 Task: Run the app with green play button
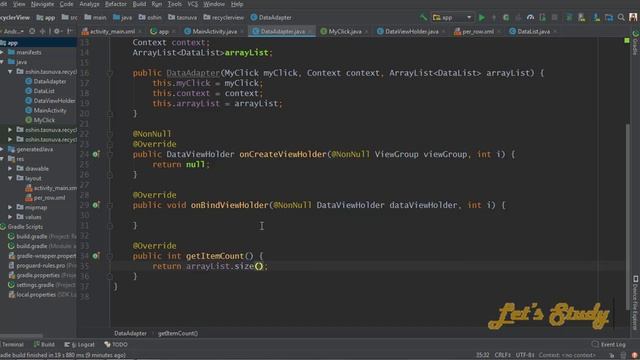point(482,18)
